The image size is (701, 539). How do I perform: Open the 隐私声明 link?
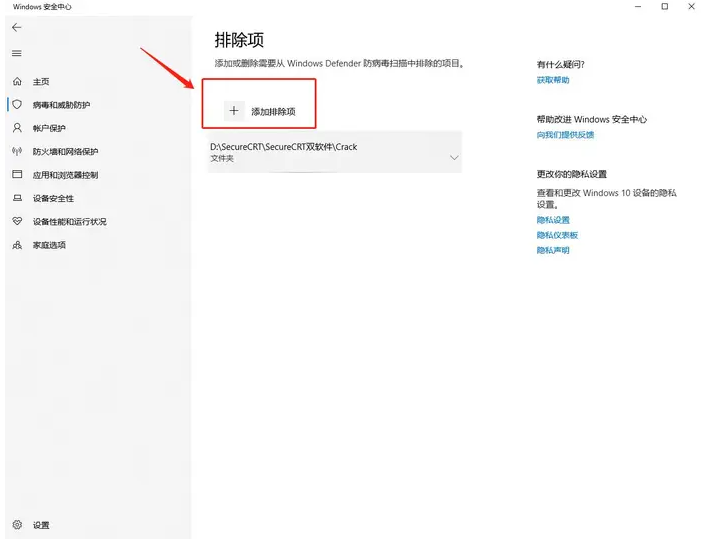click(553, 250)
